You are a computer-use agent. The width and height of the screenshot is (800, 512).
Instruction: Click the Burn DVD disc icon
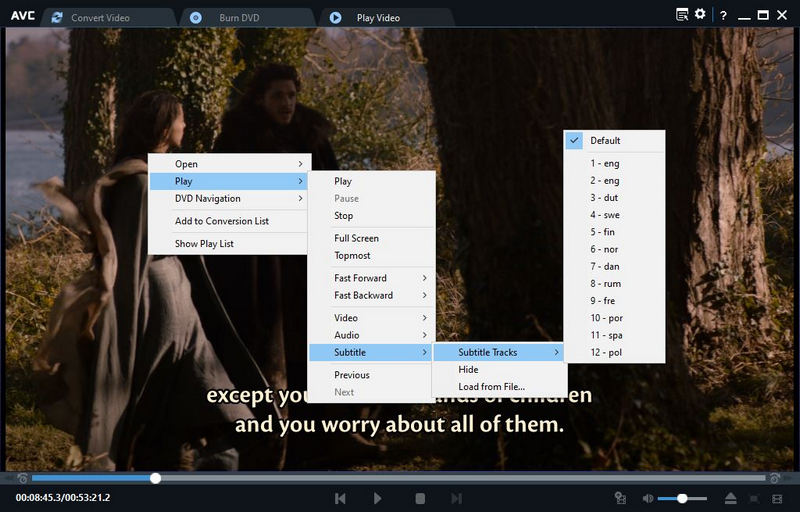point(196,18)
